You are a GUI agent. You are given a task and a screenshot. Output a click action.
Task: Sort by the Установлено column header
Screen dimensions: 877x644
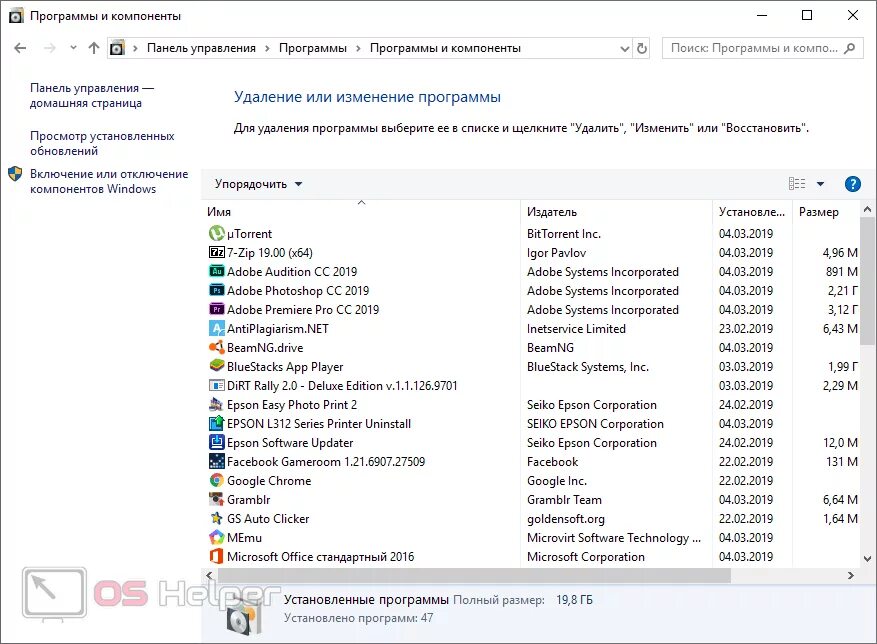point(752,211)
